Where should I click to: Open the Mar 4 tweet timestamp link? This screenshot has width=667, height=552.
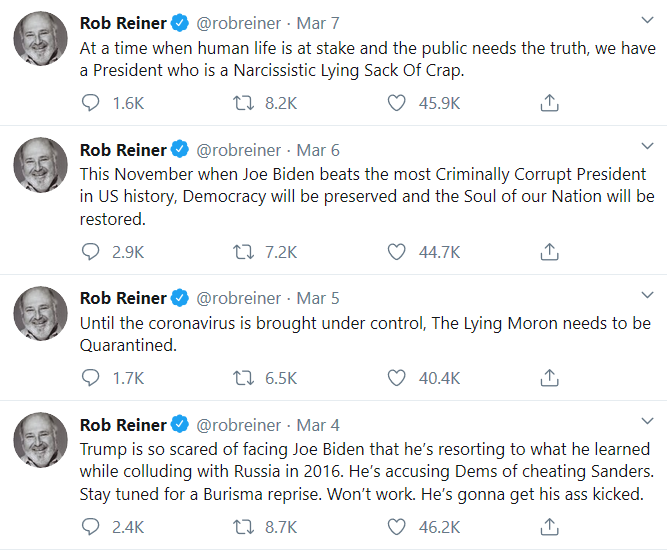click(318, 425)
